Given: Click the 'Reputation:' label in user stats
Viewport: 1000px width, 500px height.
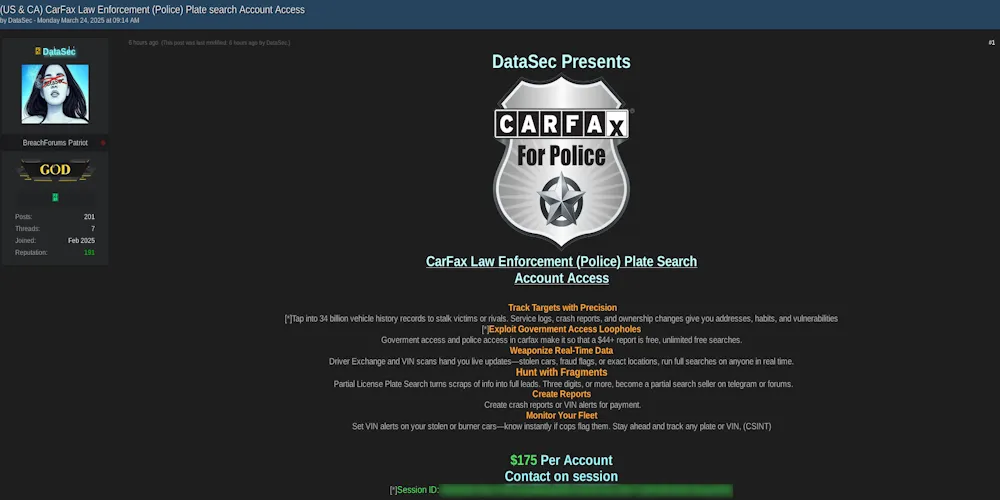Looking at the screenshot, I should 31,253.
